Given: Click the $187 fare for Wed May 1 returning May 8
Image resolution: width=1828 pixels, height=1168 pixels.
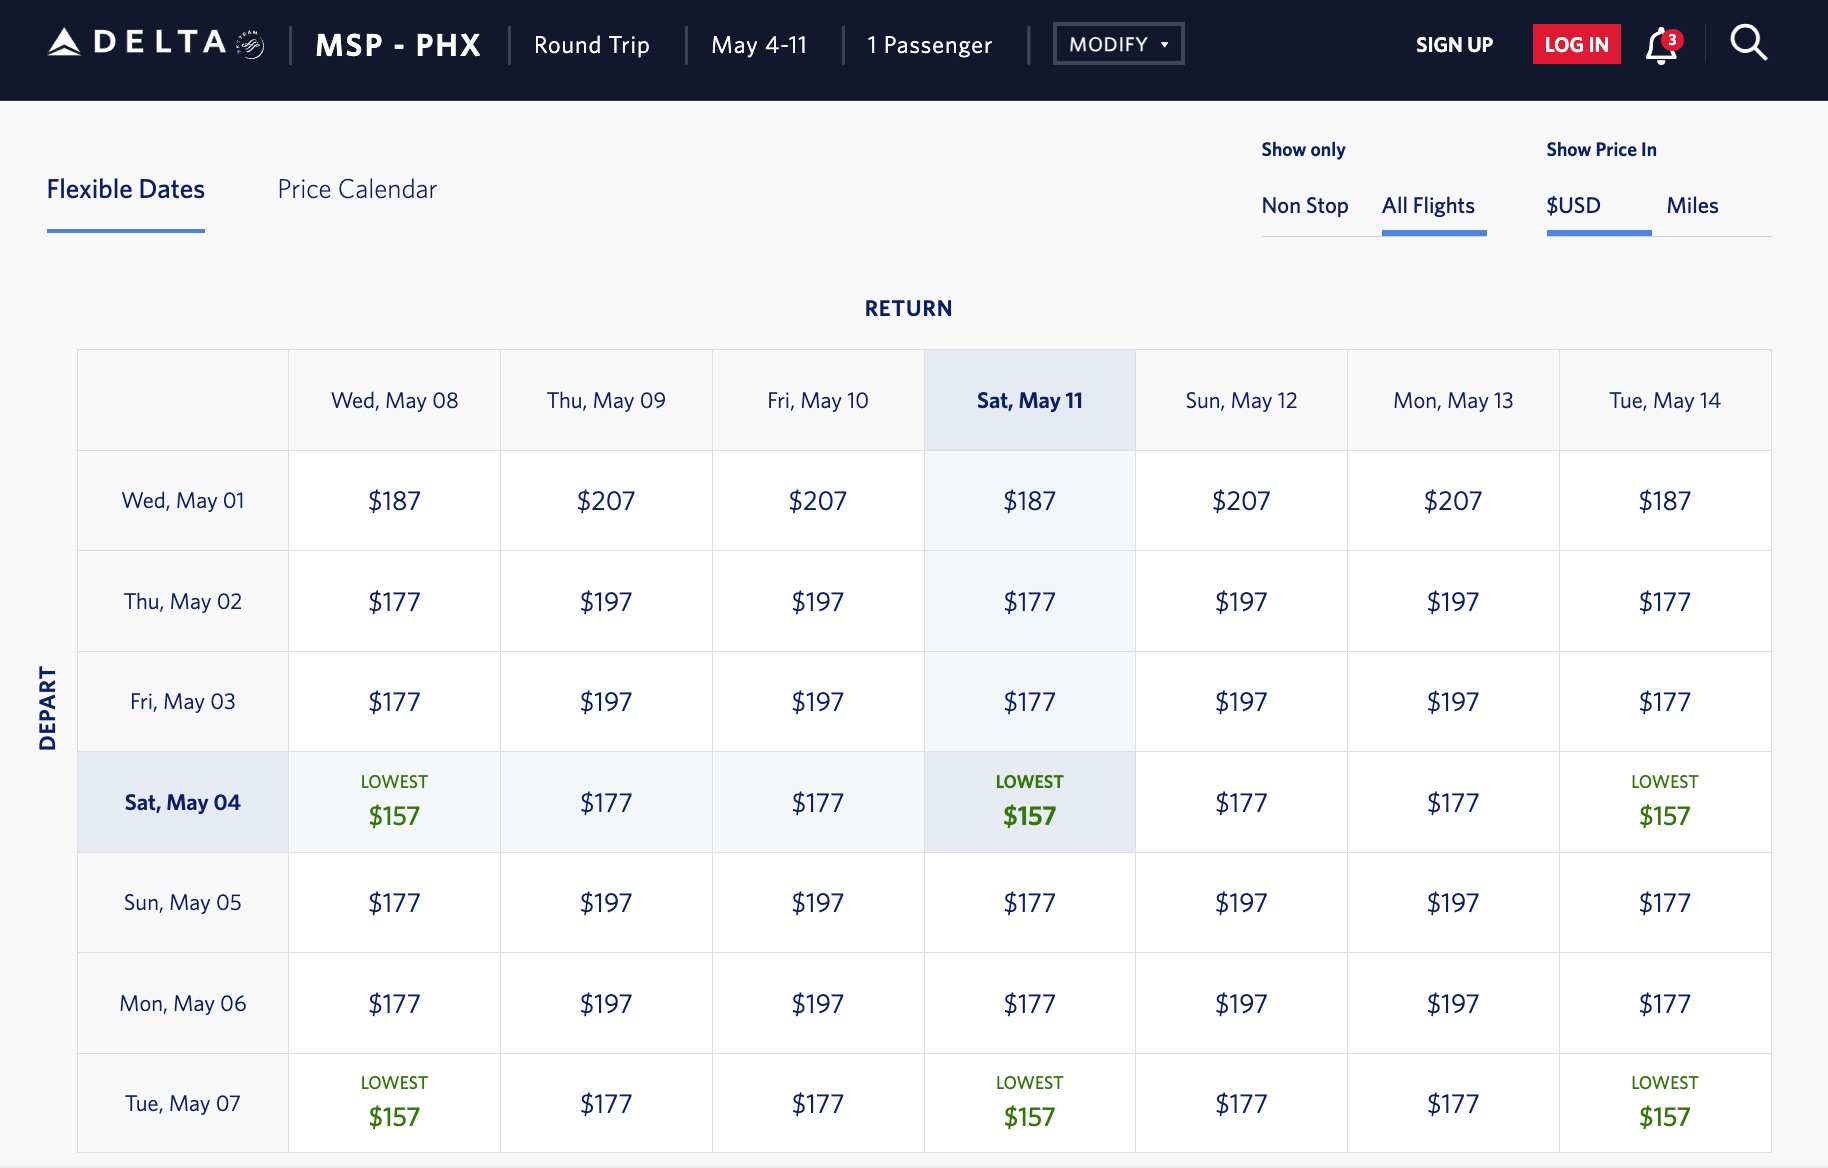Looking at the screenshot, I should click(x=394, y=500).
